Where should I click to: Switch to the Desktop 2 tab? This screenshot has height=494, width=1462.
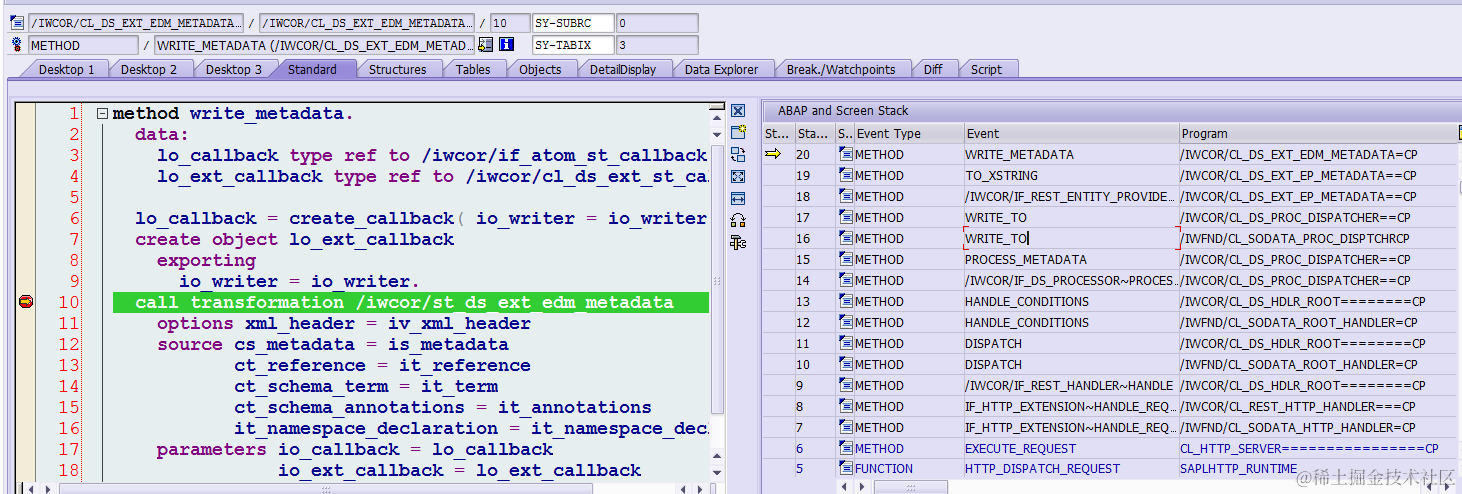pos(149,69)
